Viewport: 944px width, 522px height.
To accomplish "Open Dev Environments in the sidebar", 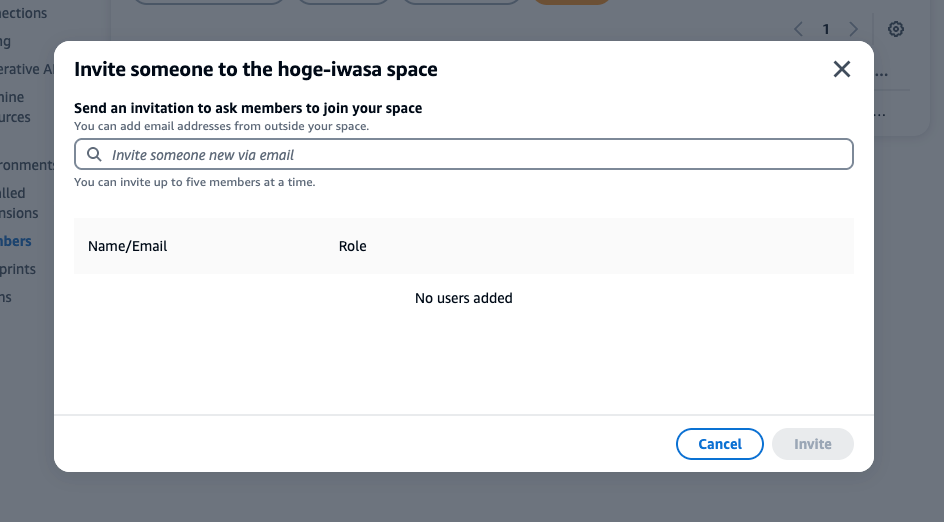I will pyautogui.click(x=26, y=165).
